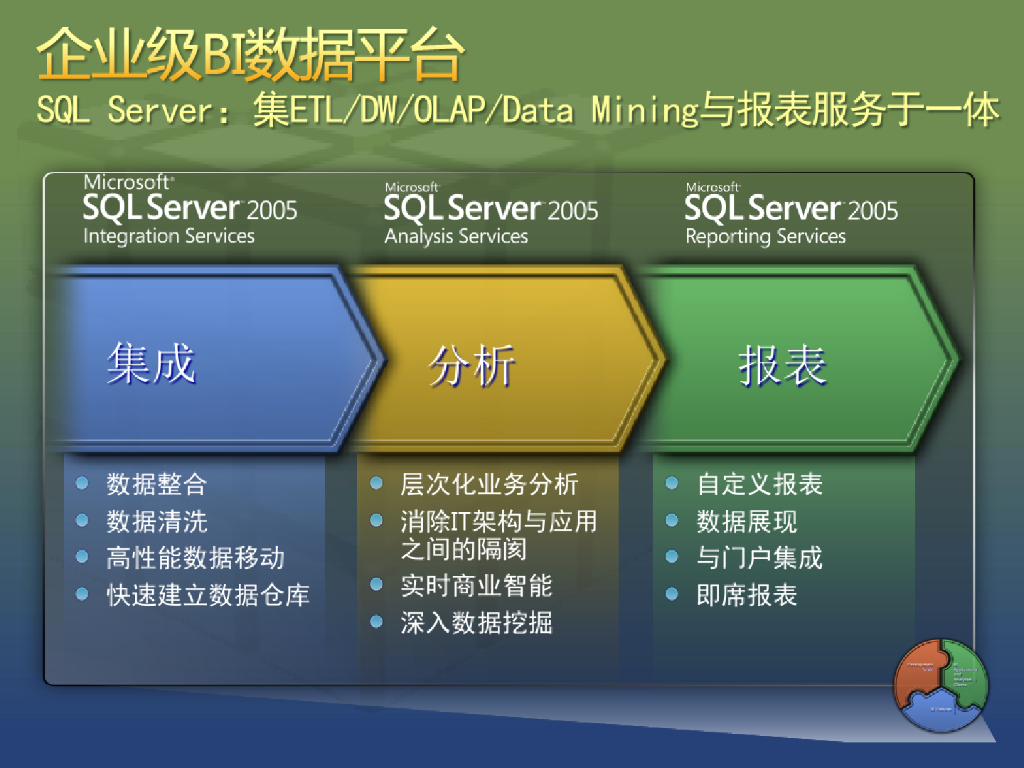This screenshot has height=768, width=1024.
Task: Click the bullet text 实时商业智能
Action: pyautogui.click(x=477, y=585)
